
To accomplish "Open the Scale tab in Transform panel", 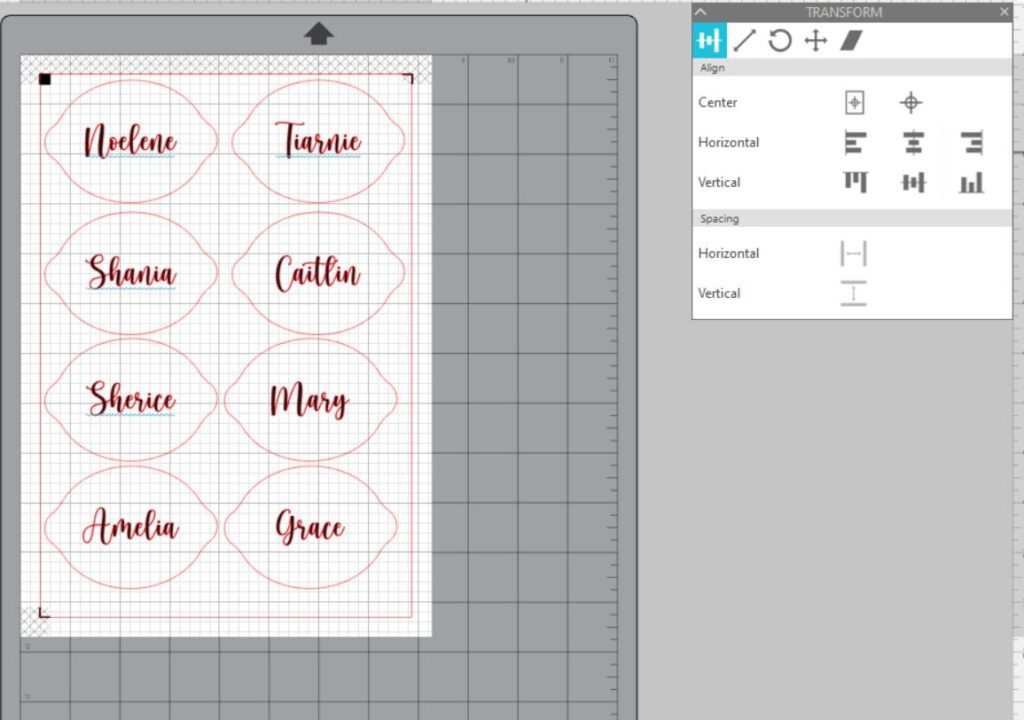I will click(744, 41).
